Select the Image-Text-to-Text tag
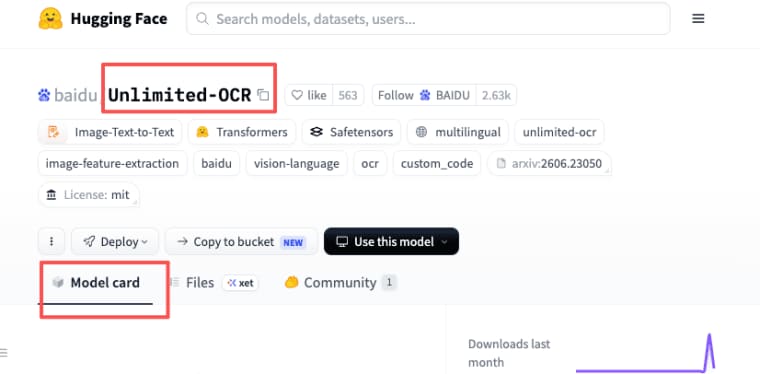The width and height of the screenshot is (760, 374). pyautogui.click(x=110, y=132)
